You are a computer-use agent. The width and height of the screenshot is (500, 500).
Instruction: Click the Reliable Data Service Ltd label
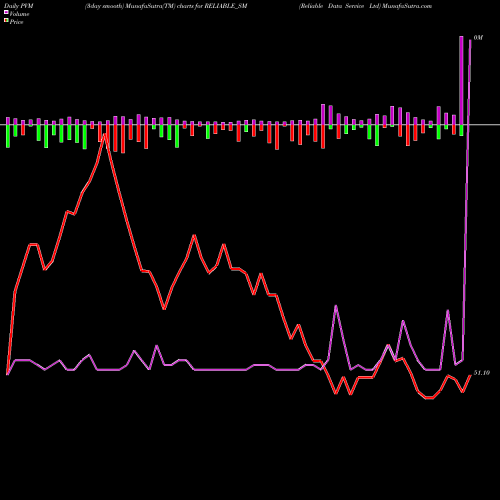[x=340, y=6]
